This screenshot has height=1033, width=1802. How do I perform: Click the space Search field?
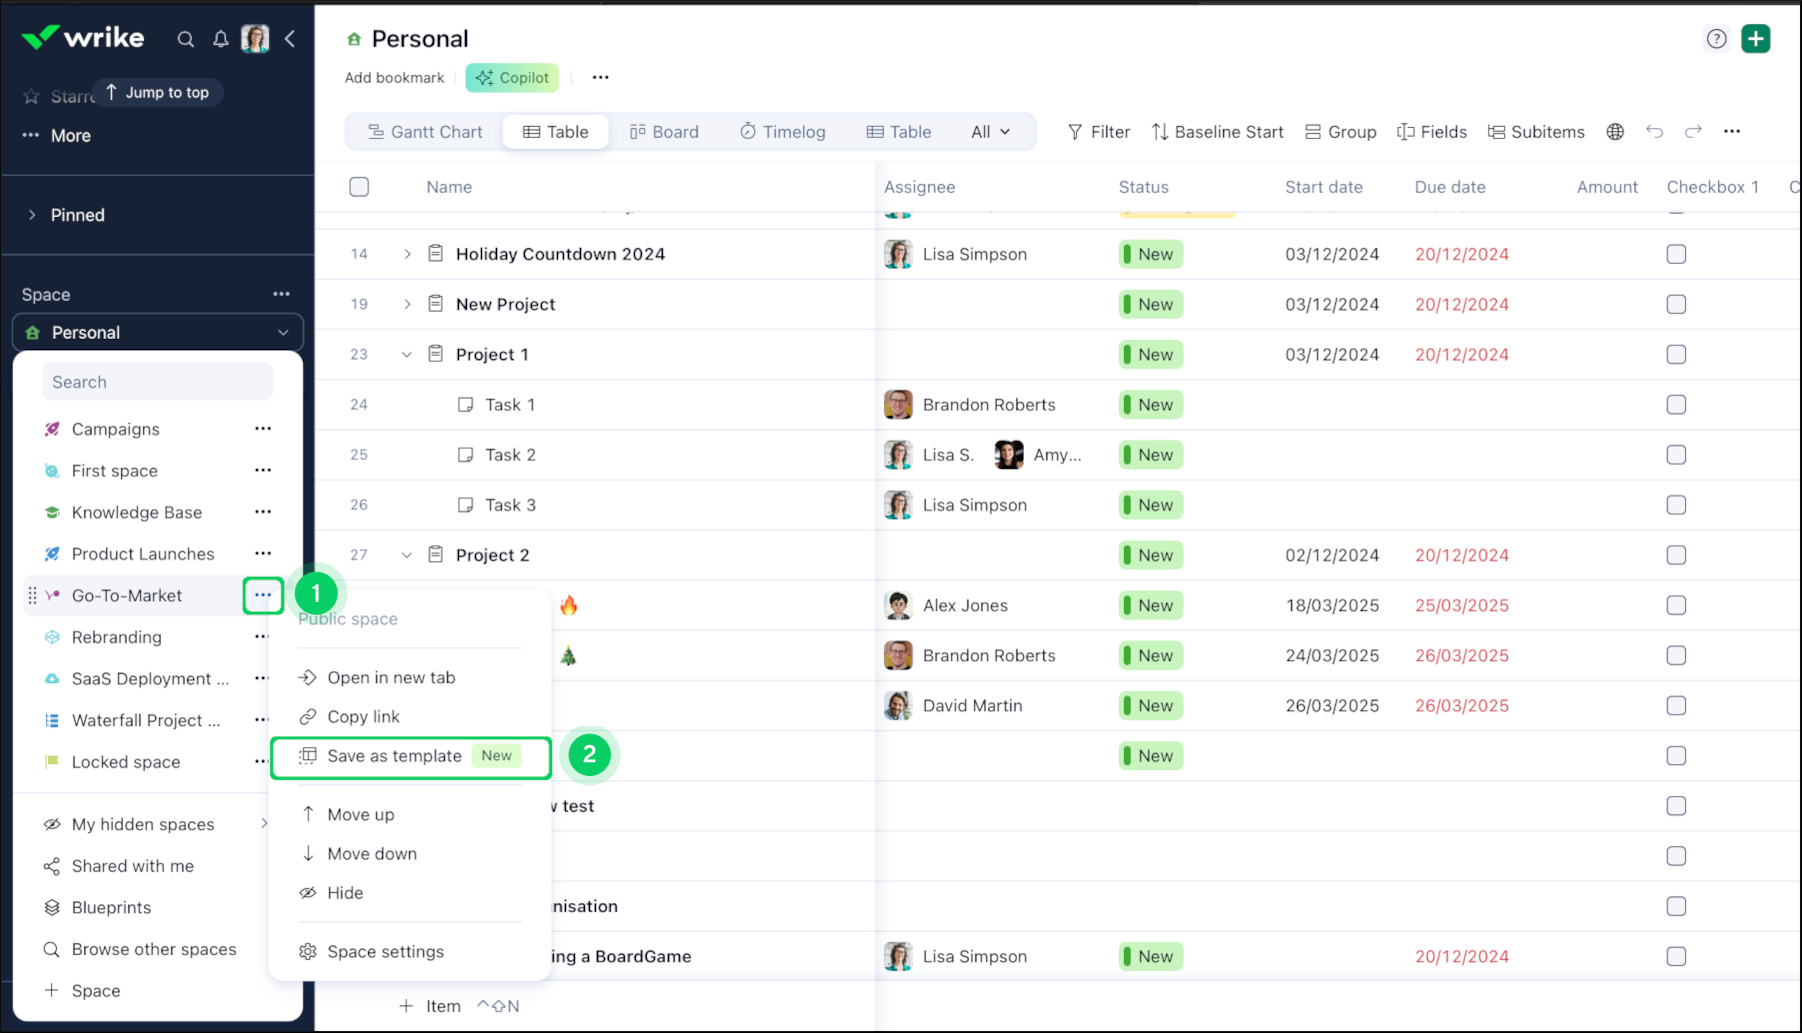(x=158, y=382)
